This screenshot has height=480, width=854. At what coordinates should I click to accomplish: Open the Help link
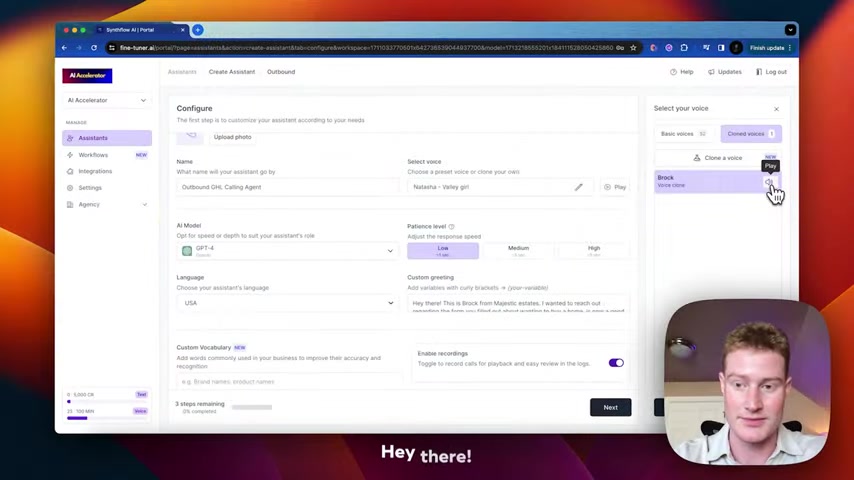pos(681,72)
